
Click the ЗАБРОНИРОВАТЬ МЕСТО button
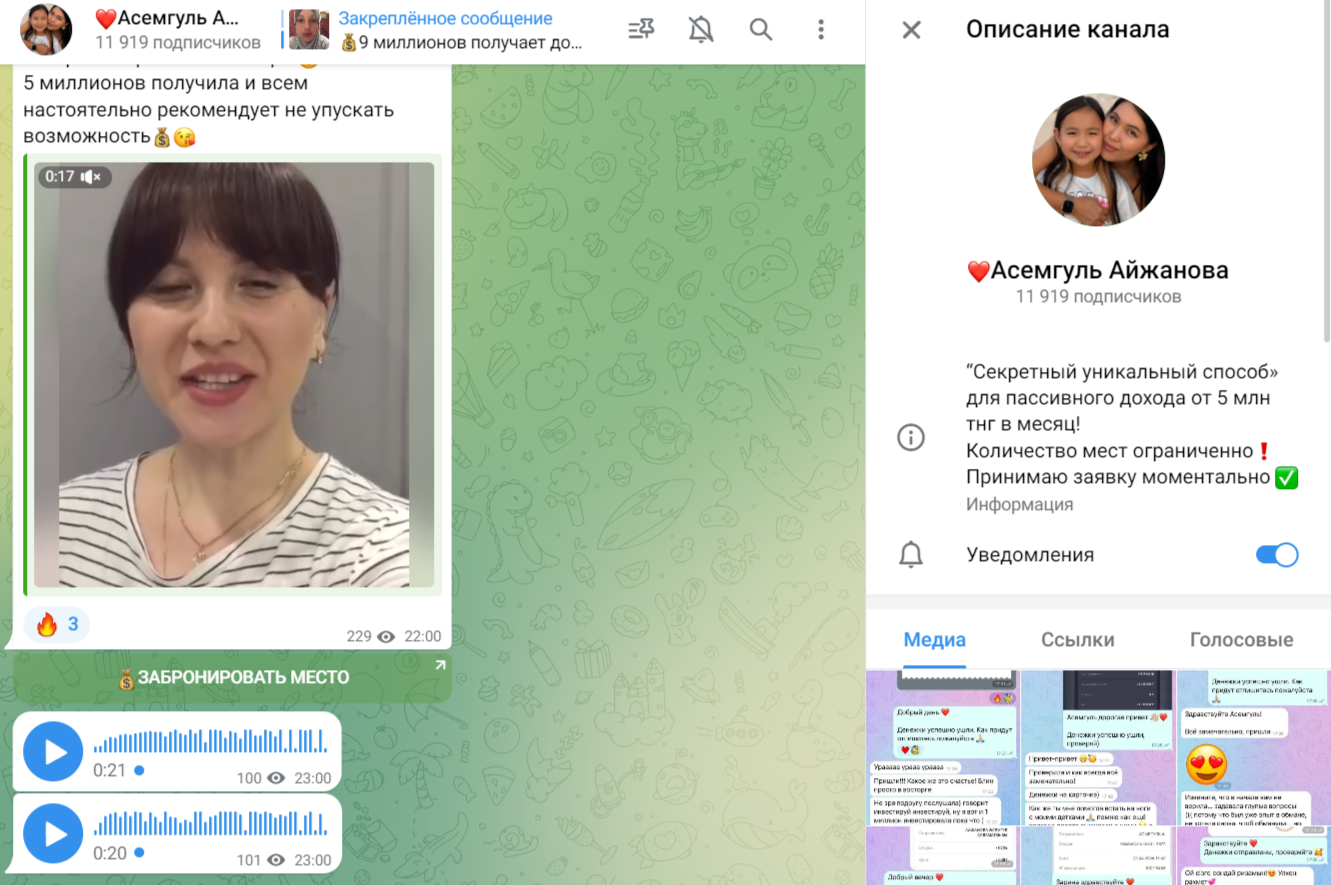click(232, 677)
